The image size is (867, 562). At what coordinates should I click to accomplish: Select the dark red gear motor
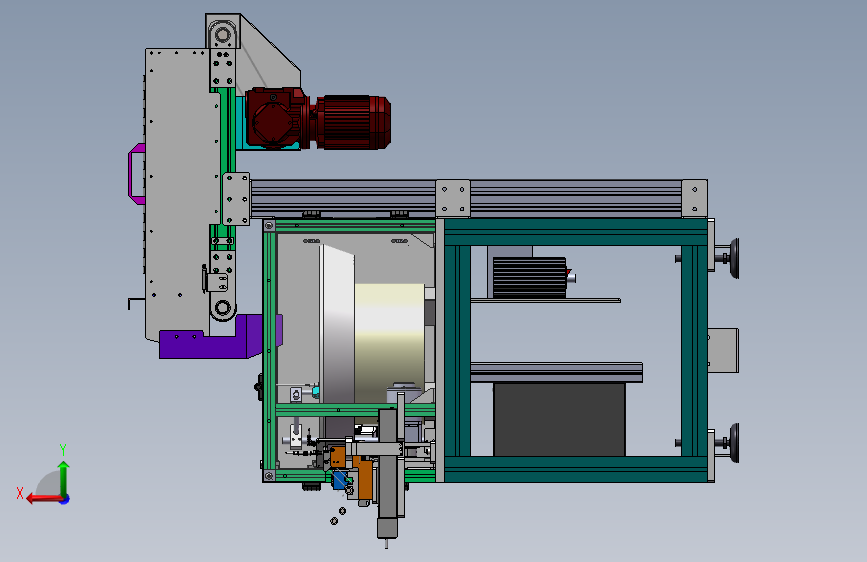(x=318, y=119)
